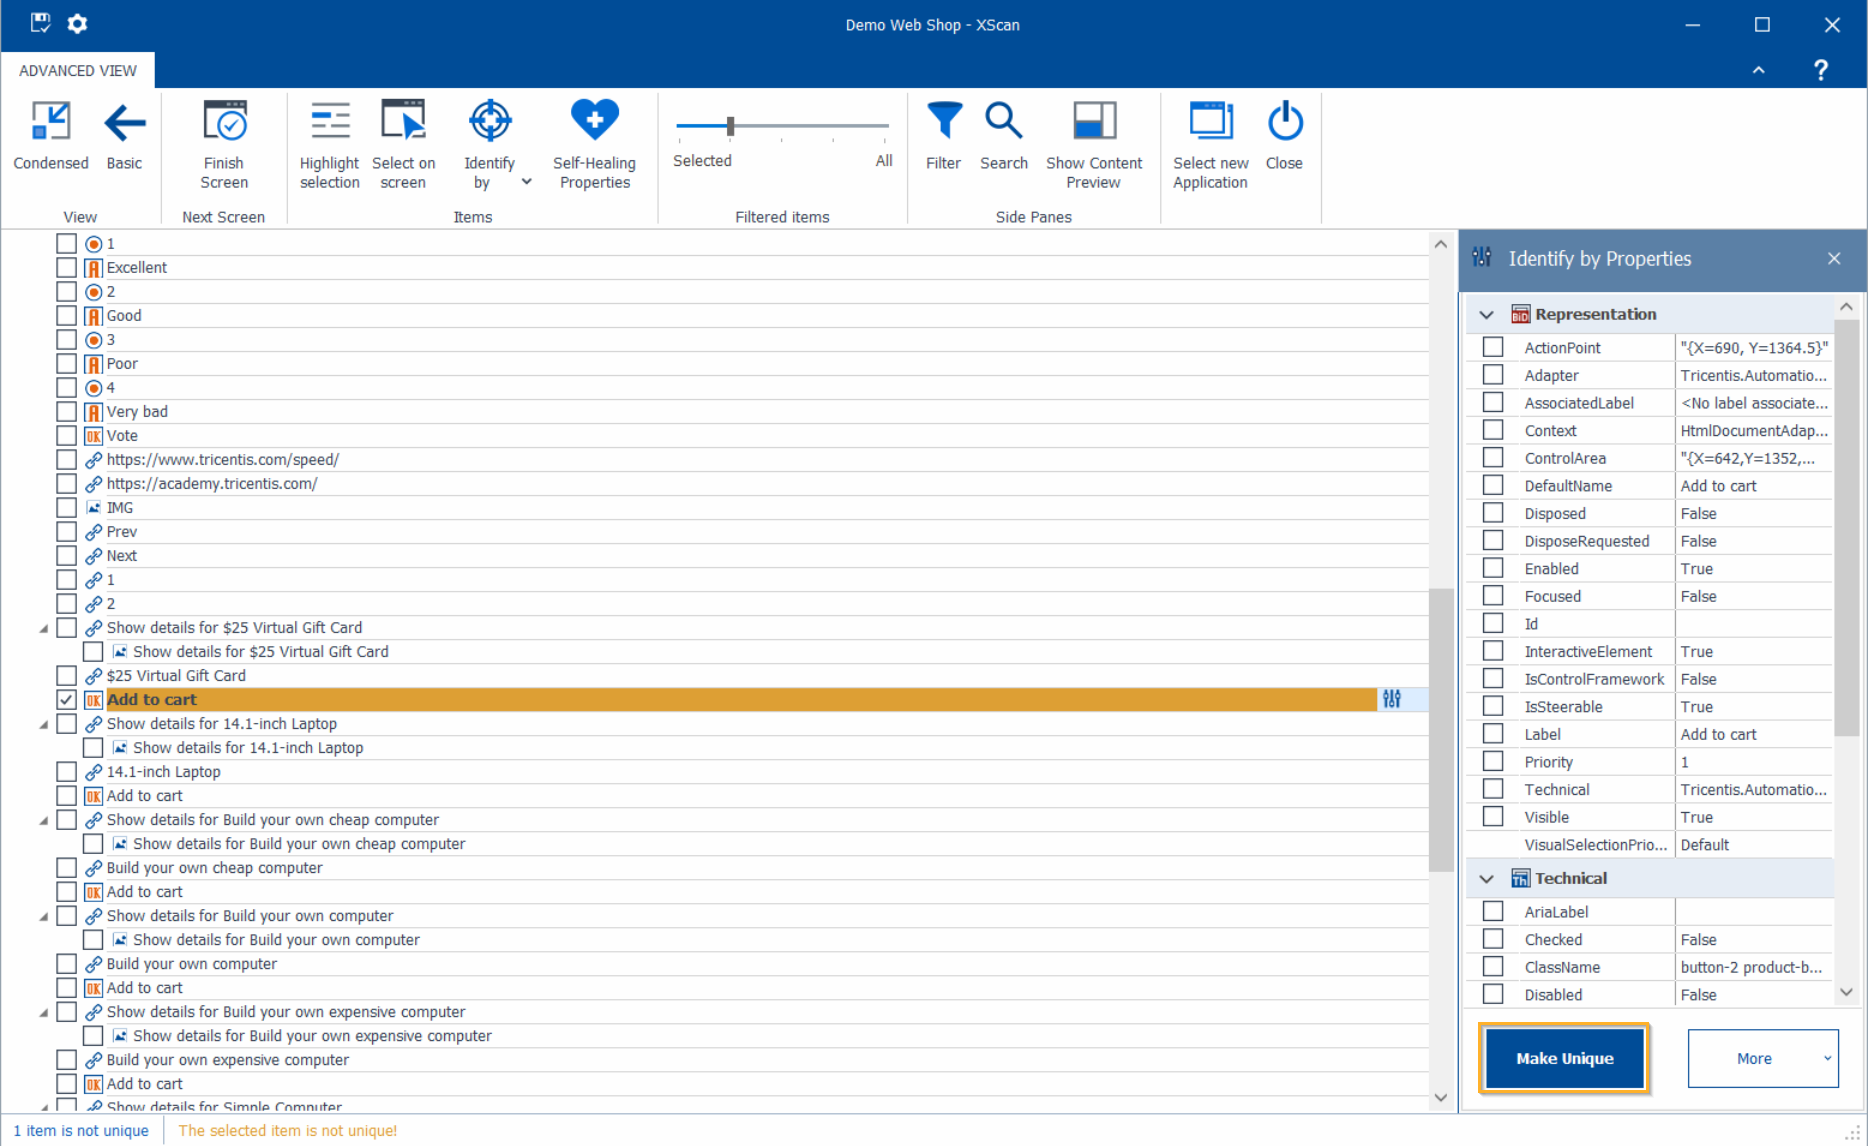Enable the ClassName property checkbox
The width and height of the screenshot is (1868, 1146).
[1493, 967]
